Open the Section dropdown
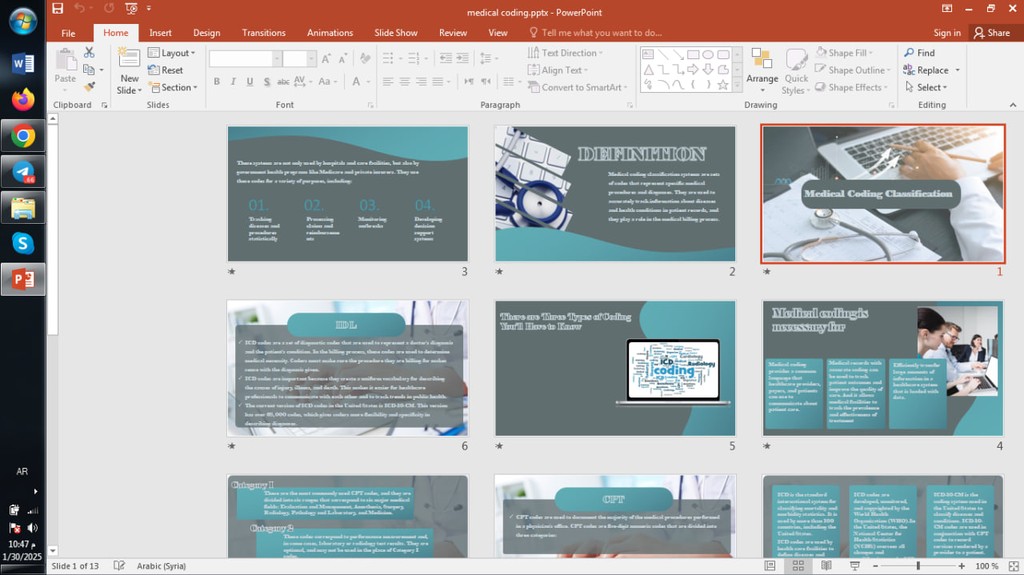The image size is (1024, 575). click(173, 88)
